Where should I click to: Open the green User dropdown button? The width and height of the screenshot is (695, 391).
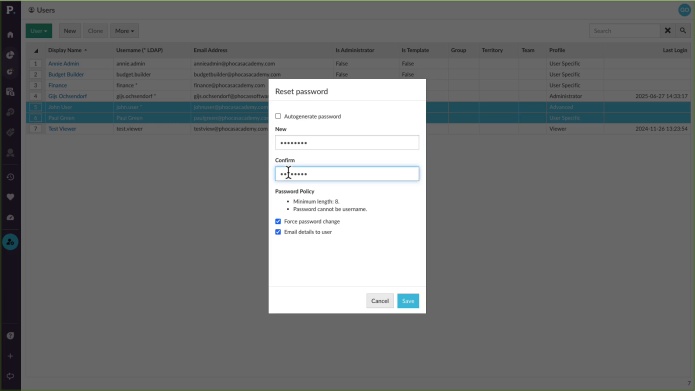(39, 31)
